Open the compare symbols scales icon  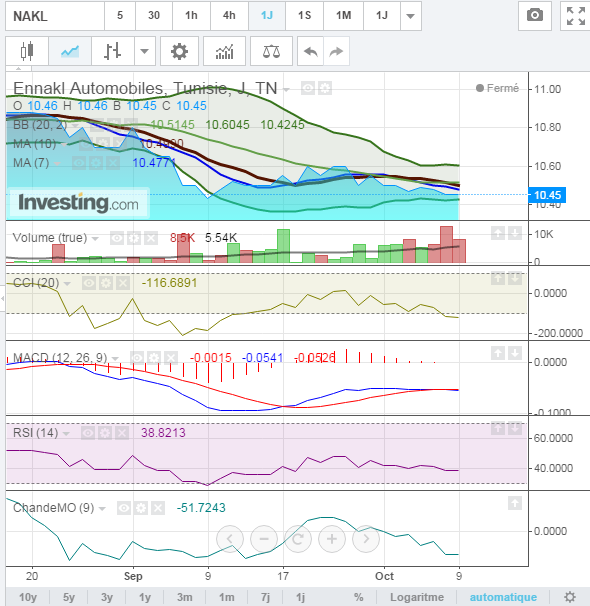[x=271, y=51]
